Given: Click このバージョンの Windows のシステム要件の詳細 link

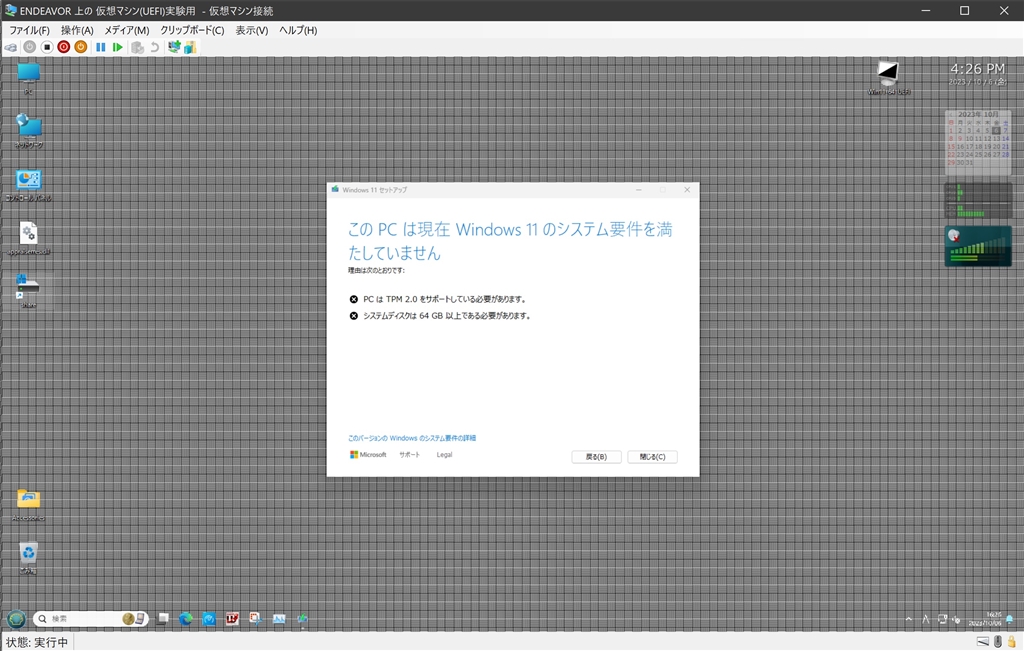Looking at the screenshot, I should coord(412,438).
